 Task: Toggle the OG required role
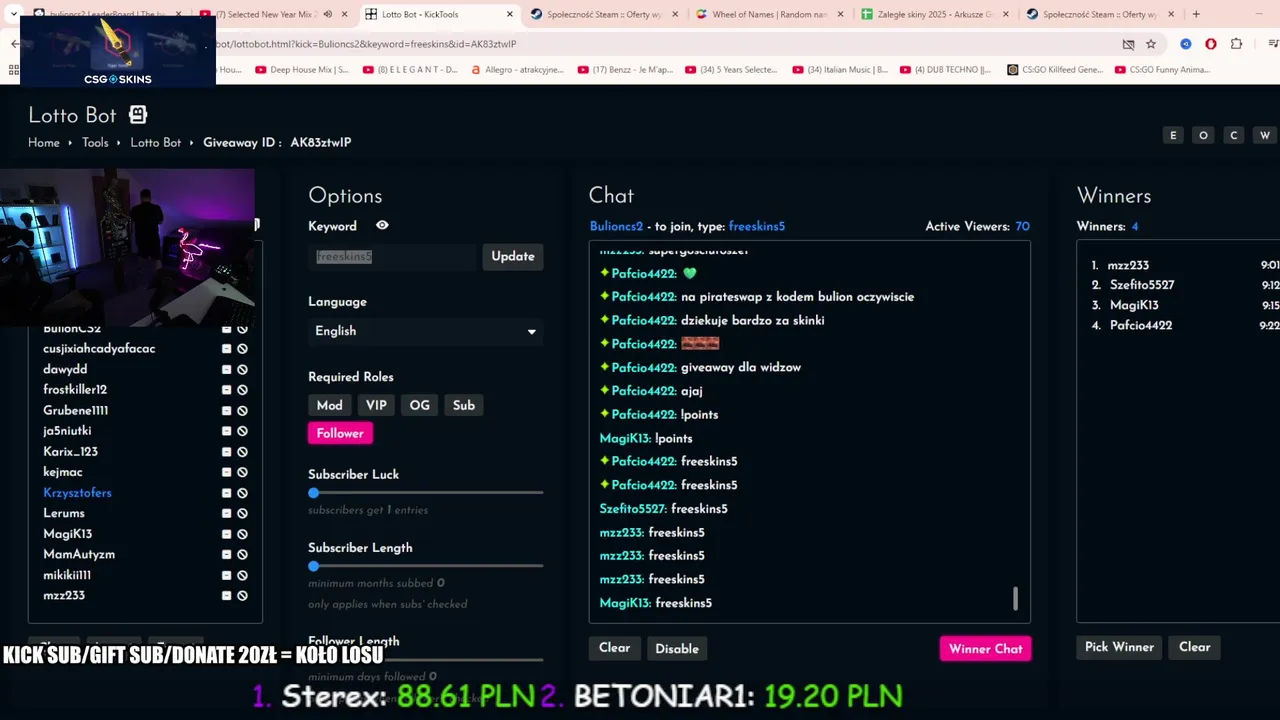(x=419, y=405)
